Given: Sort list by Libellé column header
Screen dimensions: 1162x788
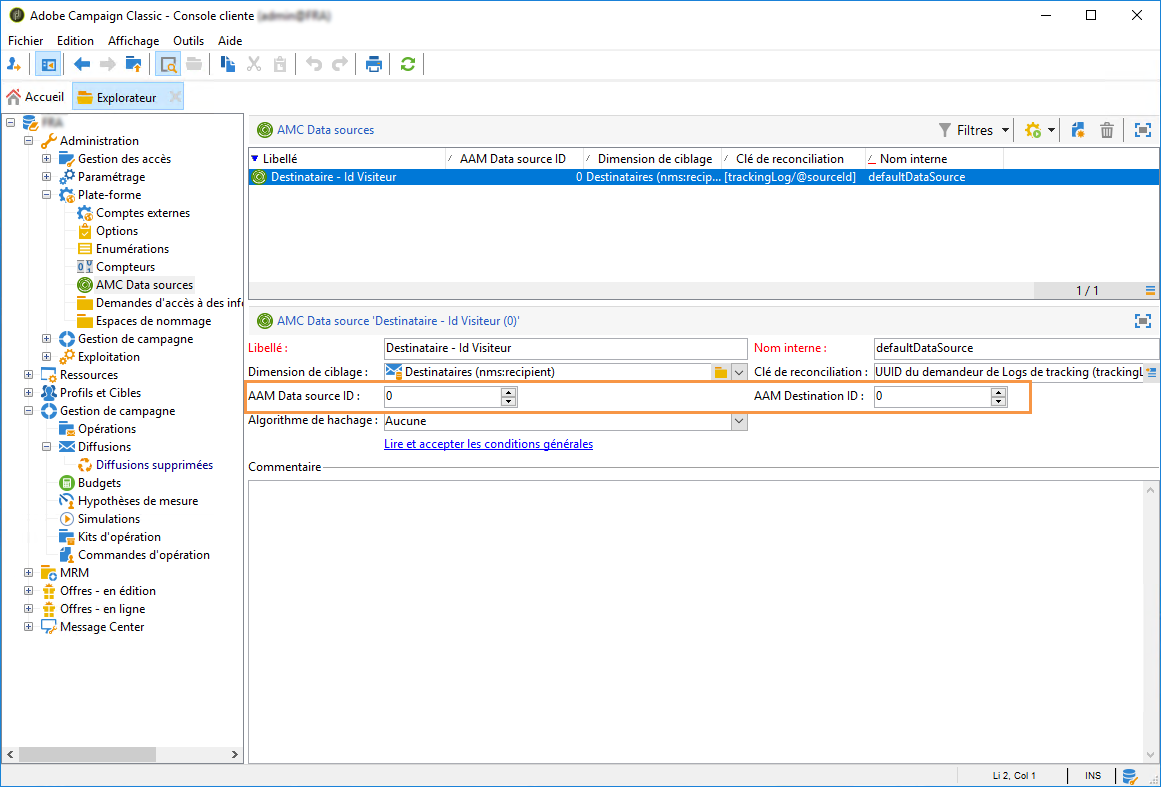Looking at the screenshot, I should coord(347,159).
